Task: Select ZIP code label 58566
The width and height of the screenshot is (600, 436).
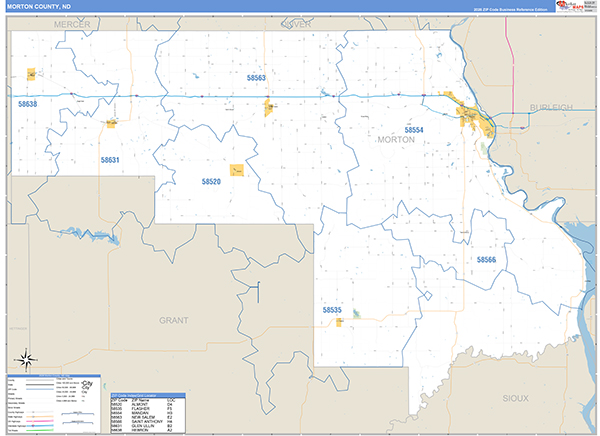Action: coord(486,260)
